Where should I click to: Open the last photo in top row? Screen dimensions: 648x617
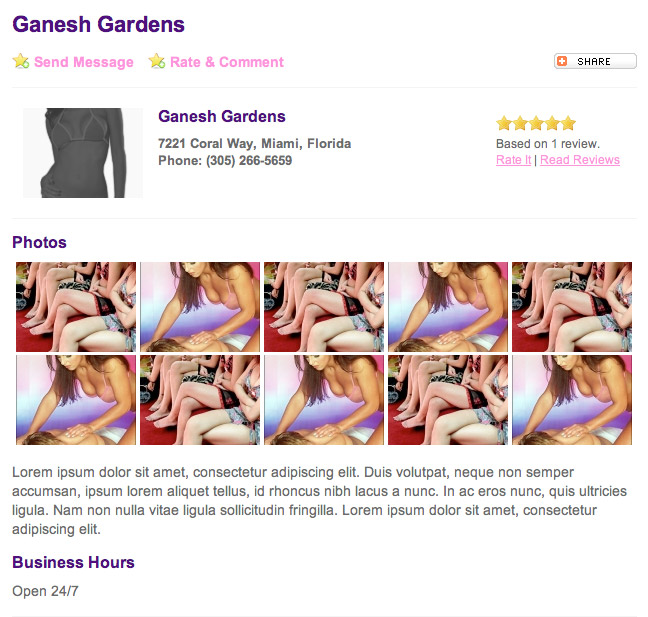click(x=572, y=307)
